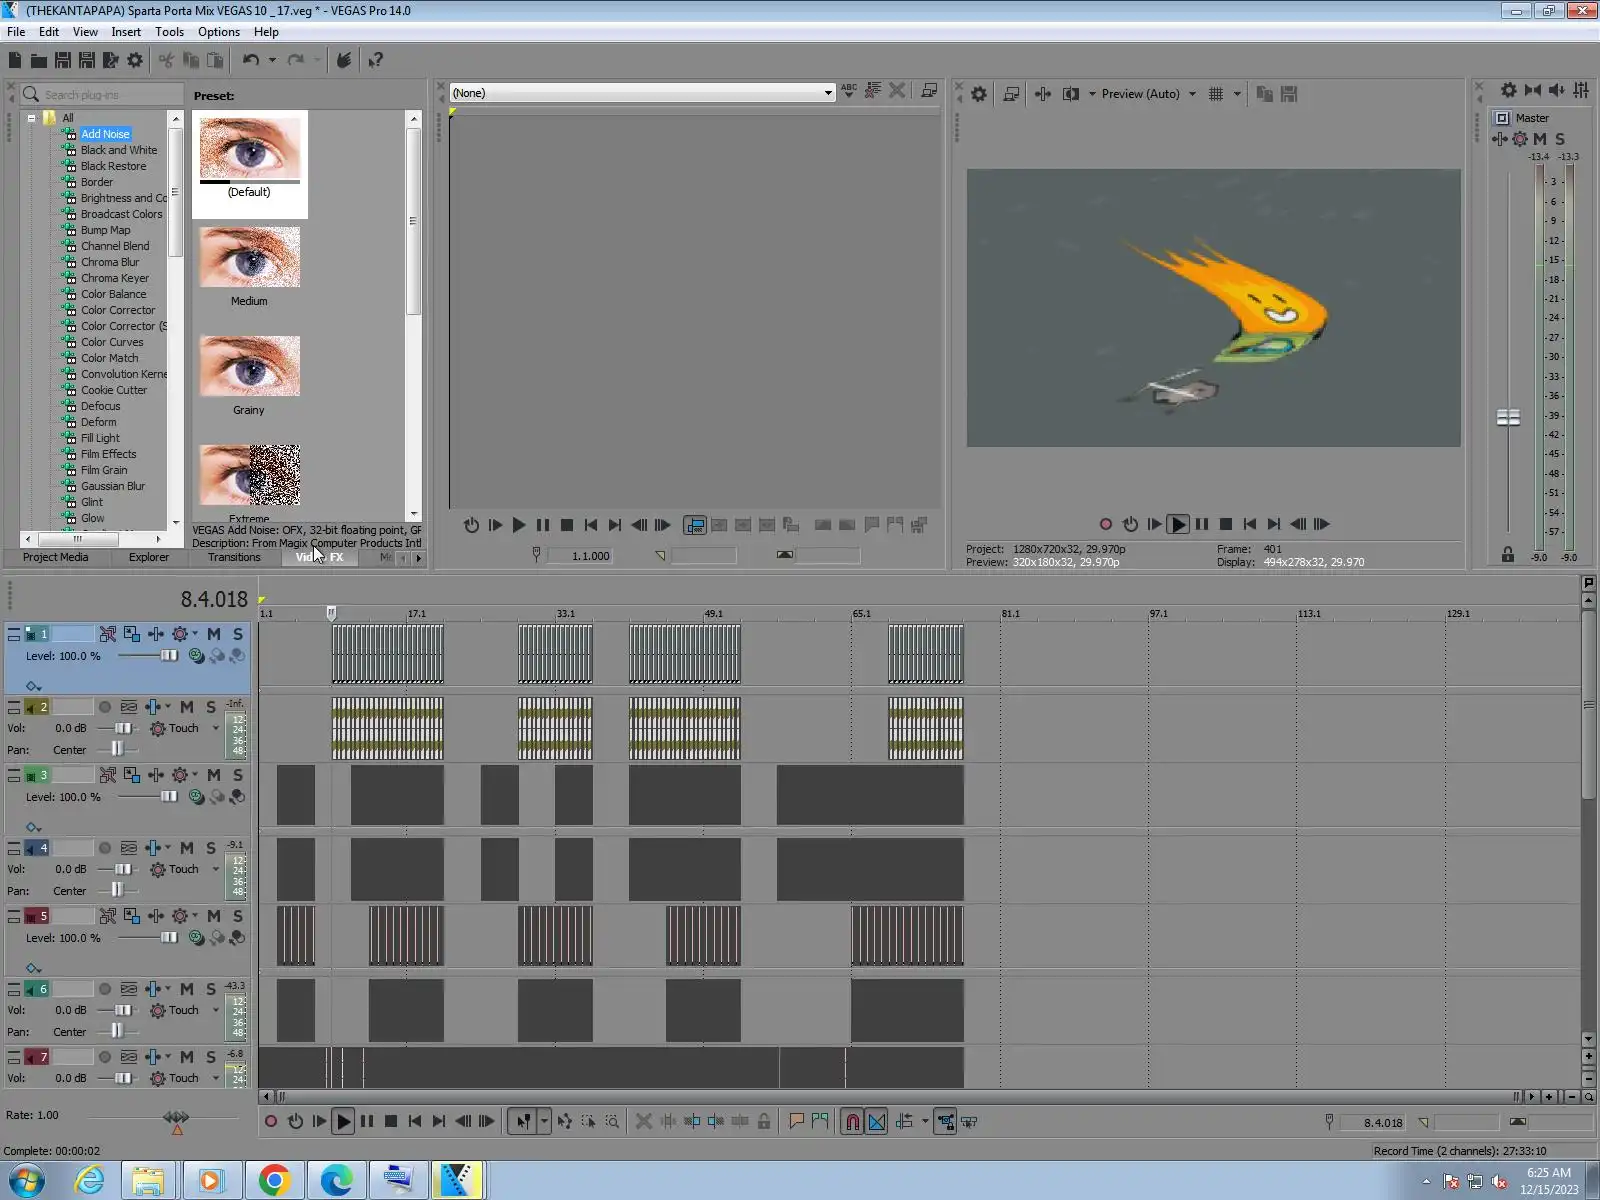
Task: Show overlays grid in preview
Action: pyautogui.click(x=1216, y=94)
